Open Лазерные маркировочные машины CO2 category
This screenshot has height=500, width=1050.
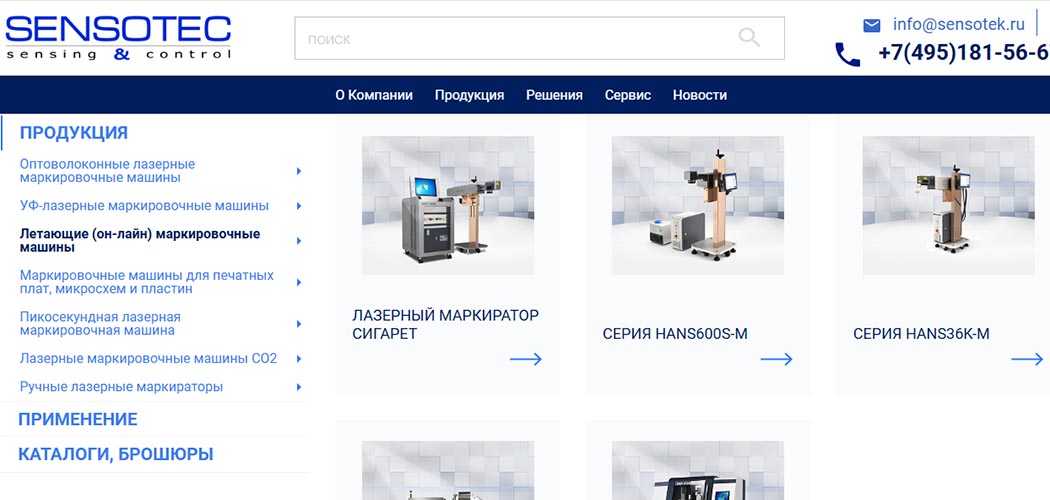148,358
